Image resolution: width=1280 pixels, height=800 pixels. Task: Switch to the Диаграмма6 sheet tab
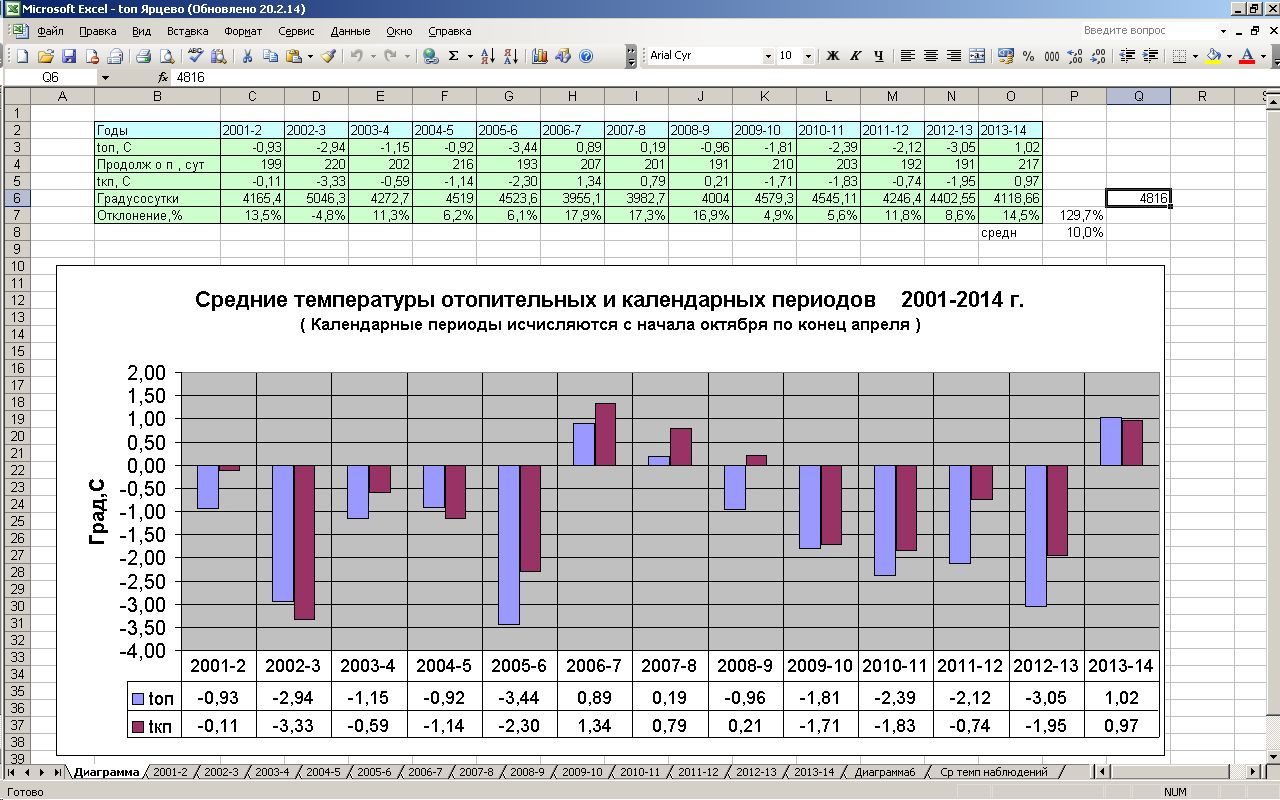tap(885, 772)
